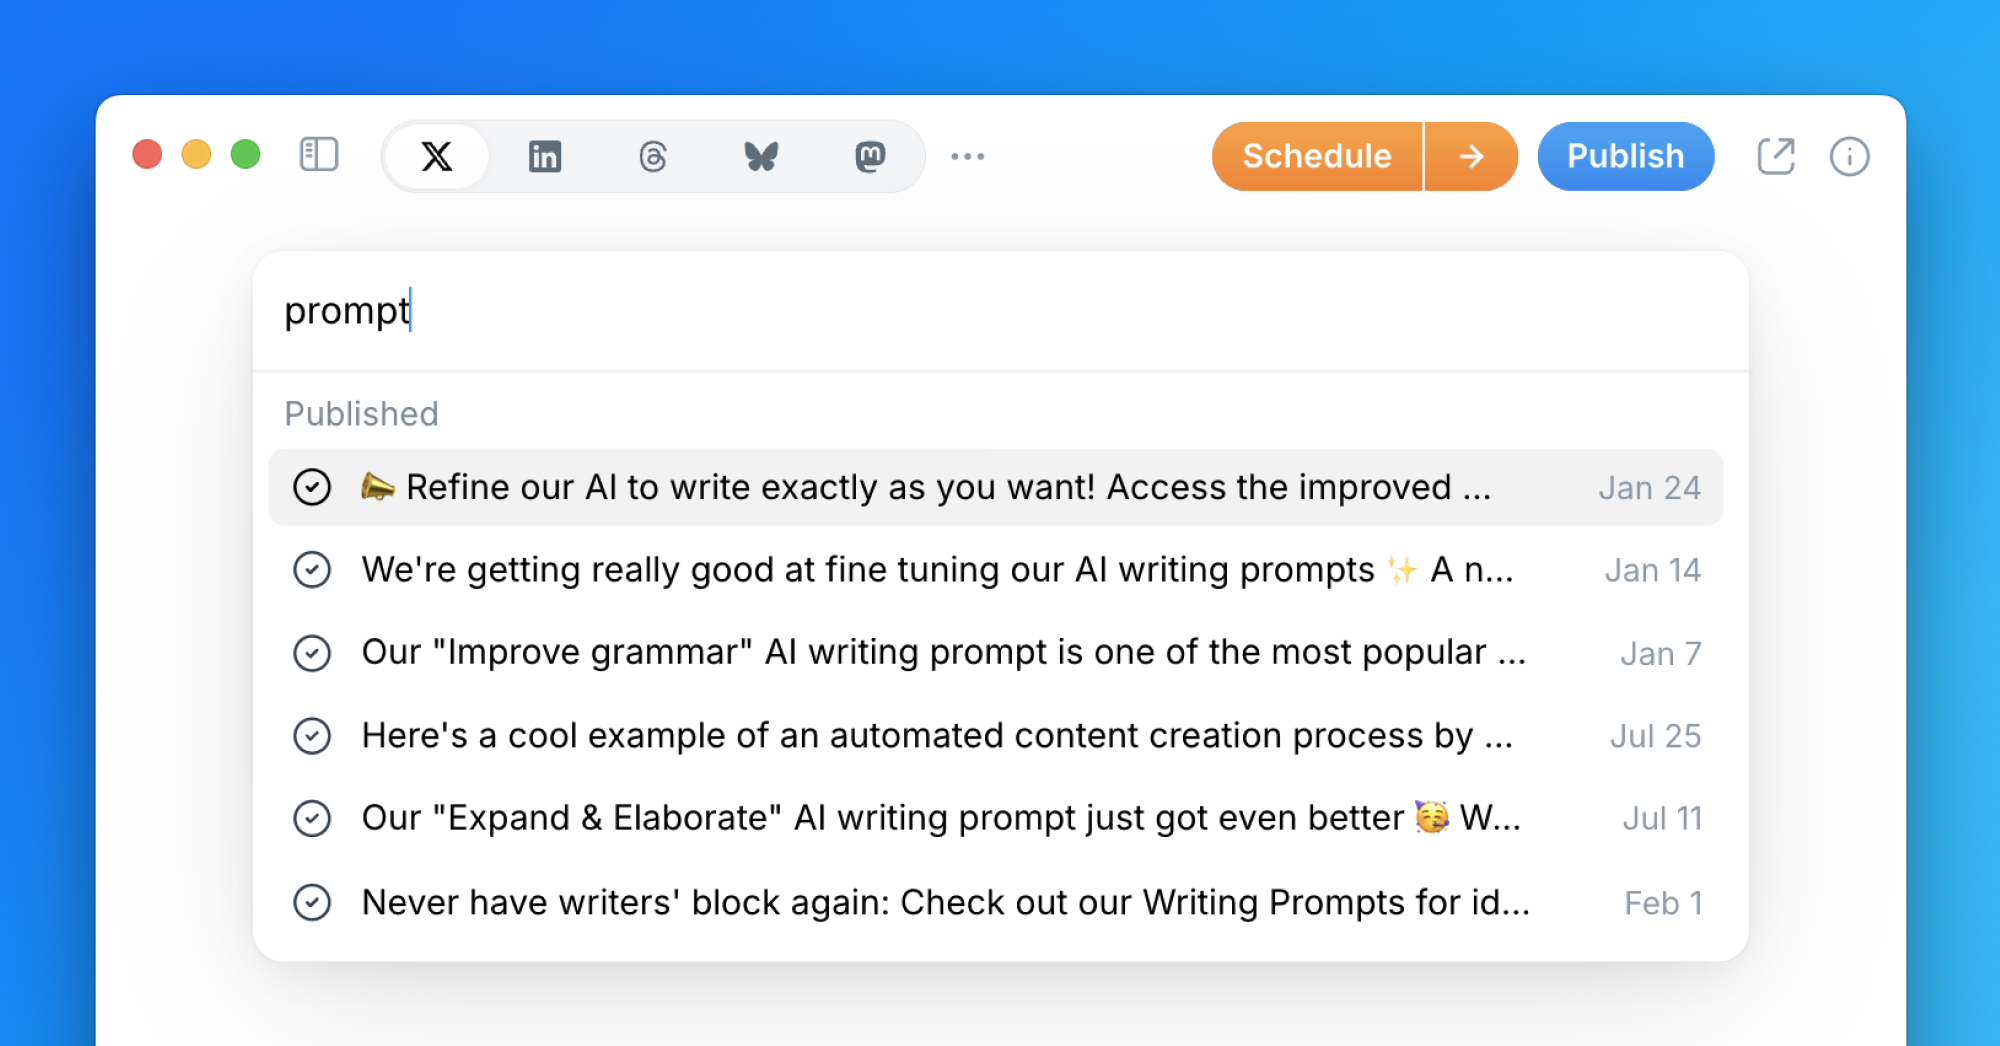Viewport: 2000px width, 1046px height.
Task: Click the checkmark icon beside Jul 25 post
Action: (312, 736)
